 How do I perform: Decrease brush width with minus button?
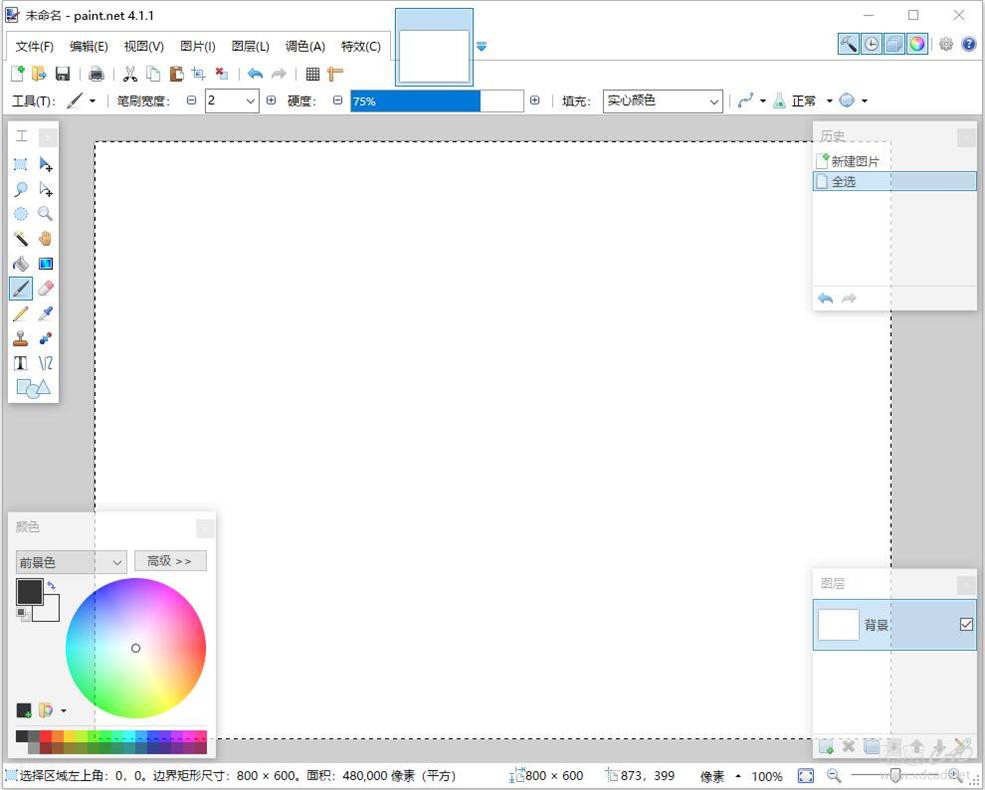click(x=192, y=100)
